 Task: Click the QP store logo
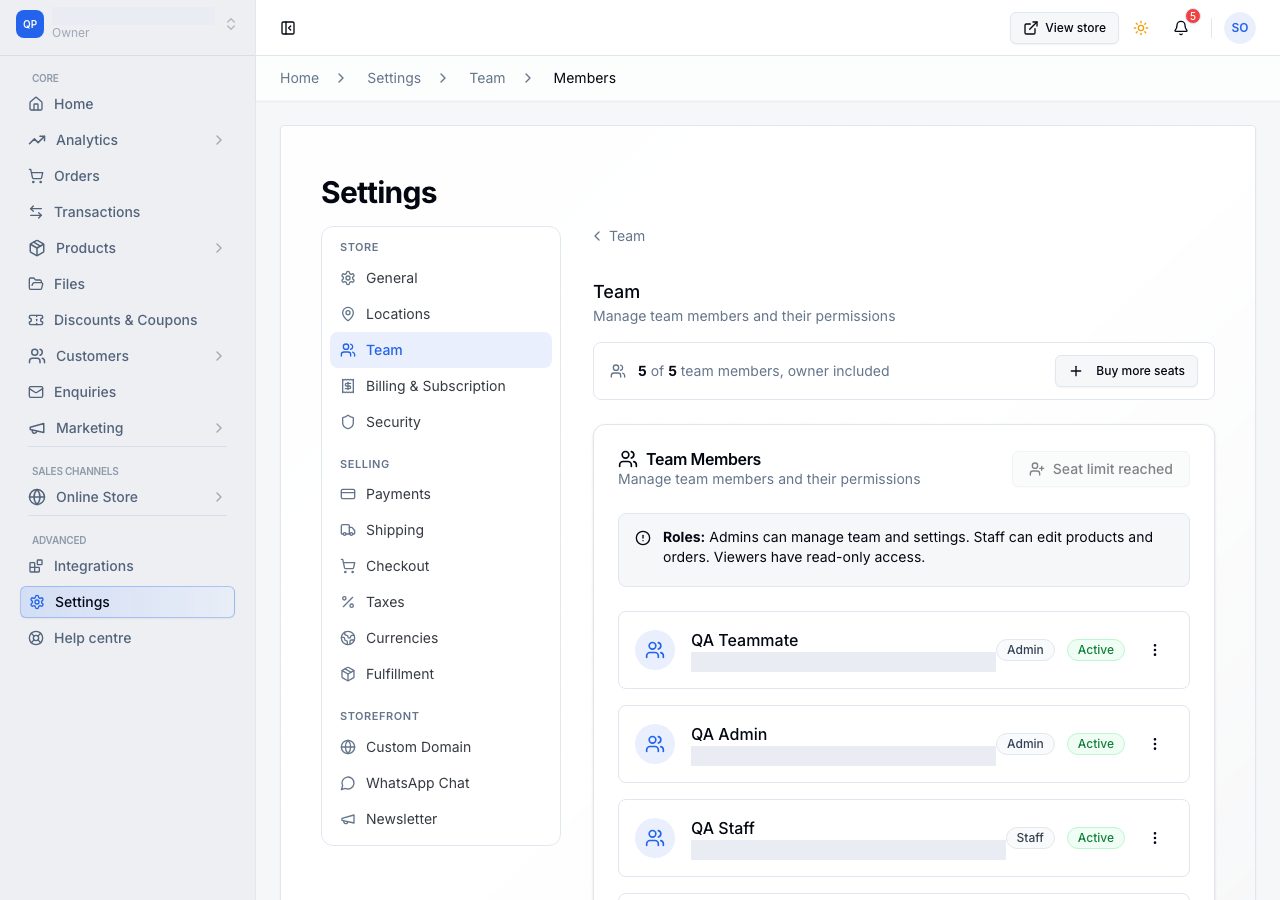(30, 24)
